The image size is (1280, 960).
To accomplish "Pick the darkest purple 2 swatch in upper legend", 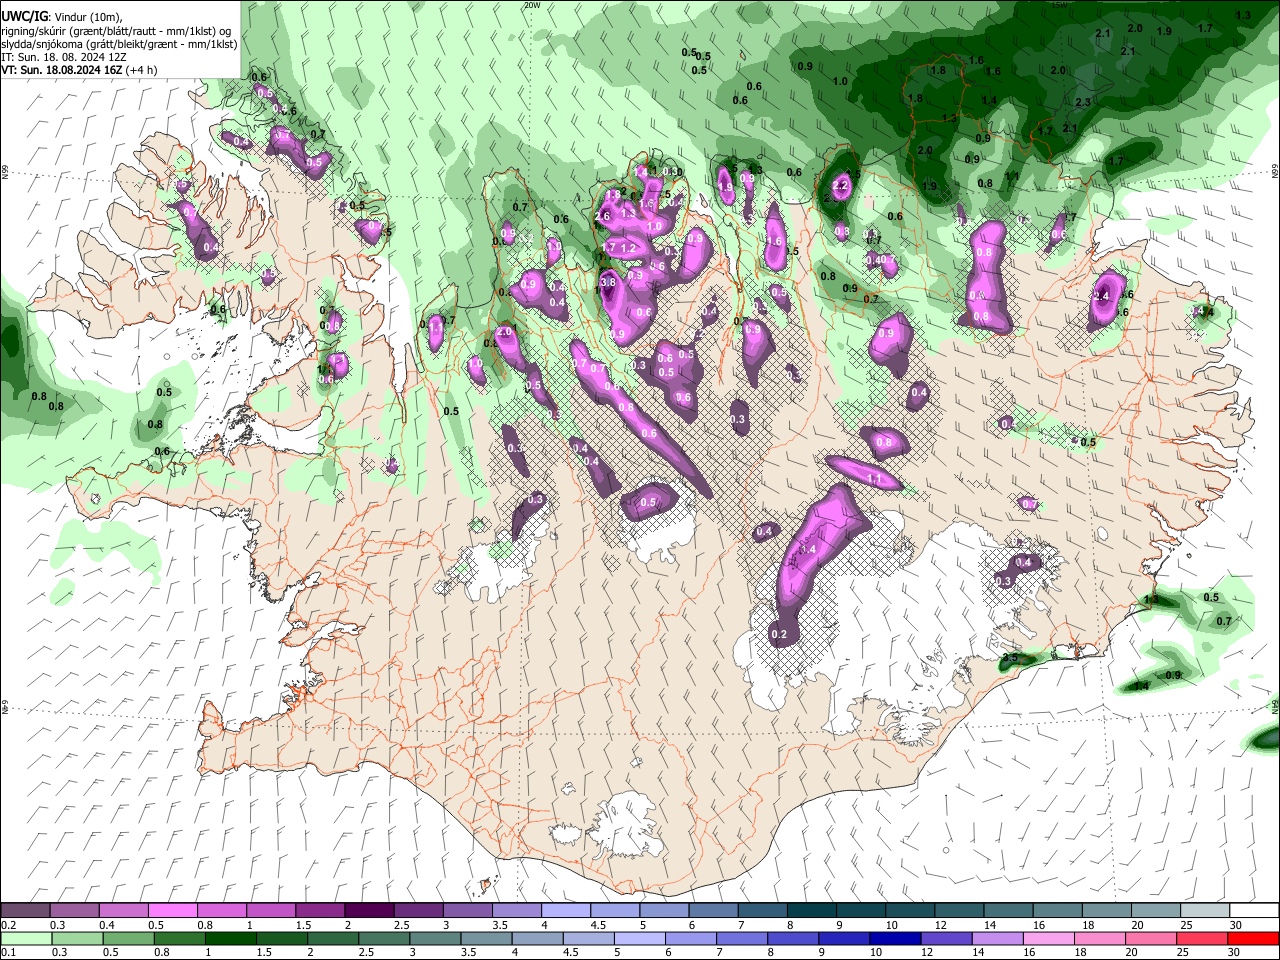I will click(x=368, y=911).
